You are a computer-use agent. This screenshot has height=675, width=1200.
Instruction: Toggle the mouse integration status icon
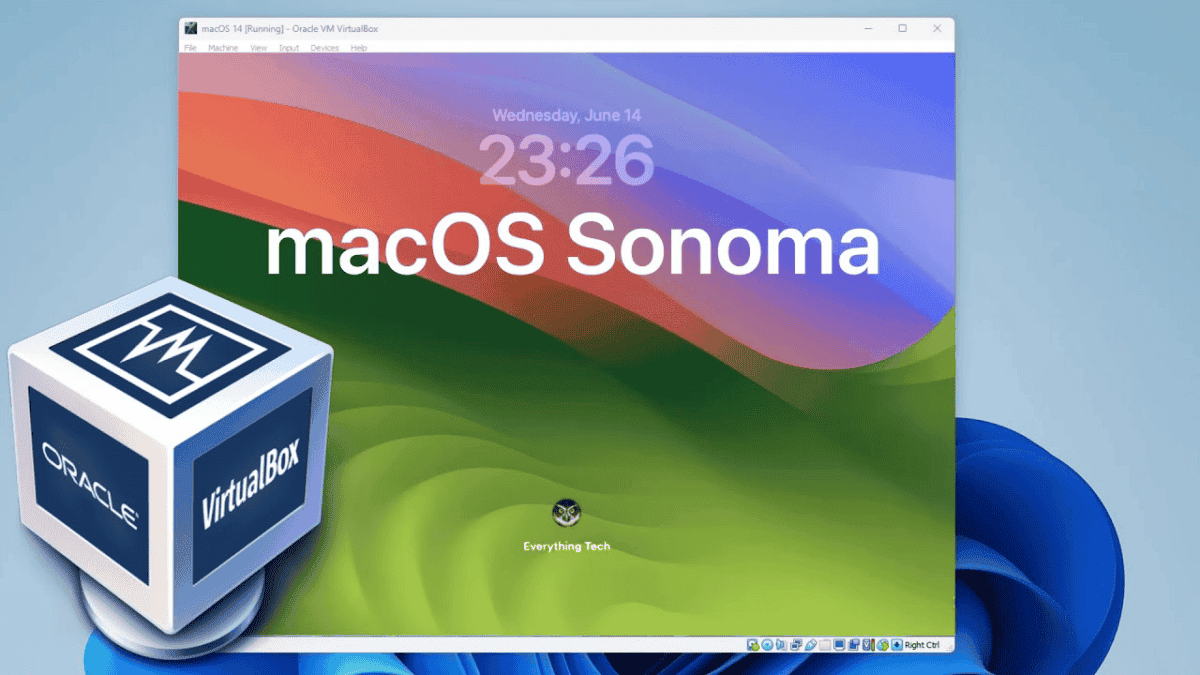883,645
